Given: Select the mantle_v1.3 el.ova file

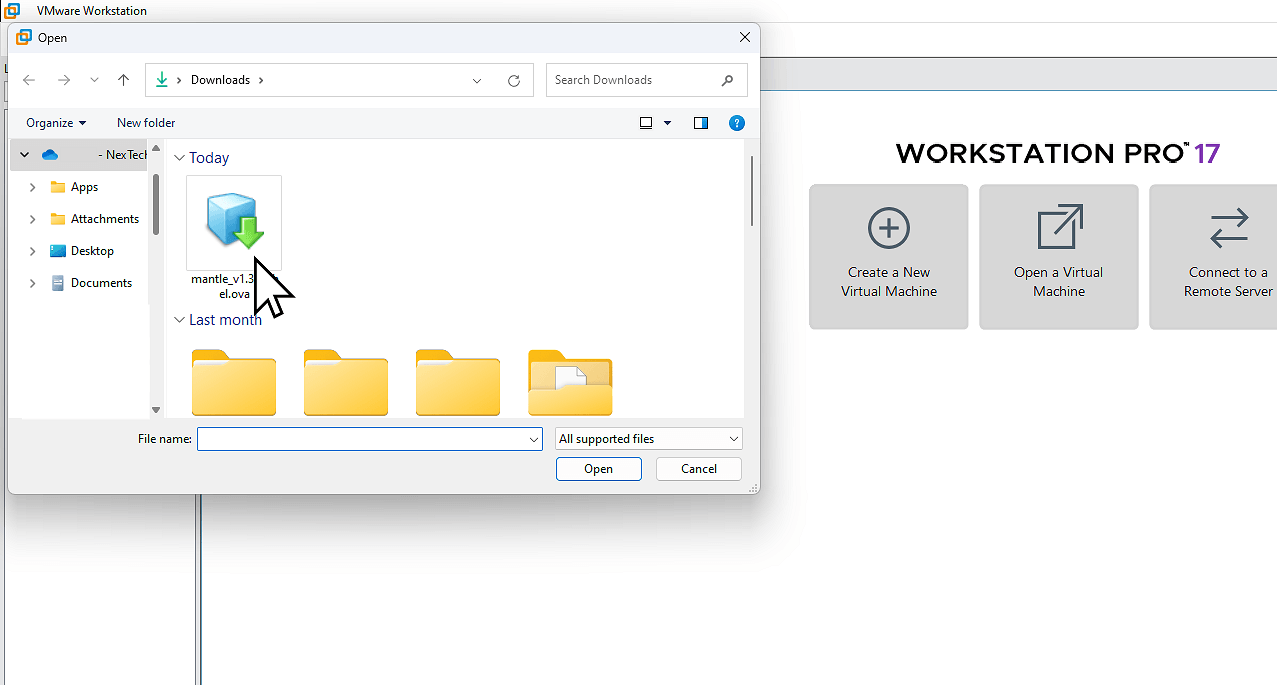Looking at the screenshot, I should coord(233,222).
